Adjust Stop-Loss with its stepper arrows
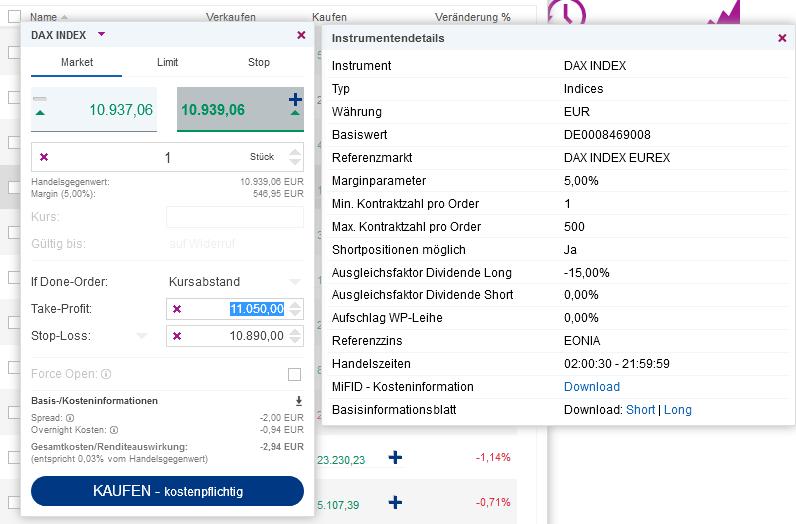 click(x=295, y=336)
